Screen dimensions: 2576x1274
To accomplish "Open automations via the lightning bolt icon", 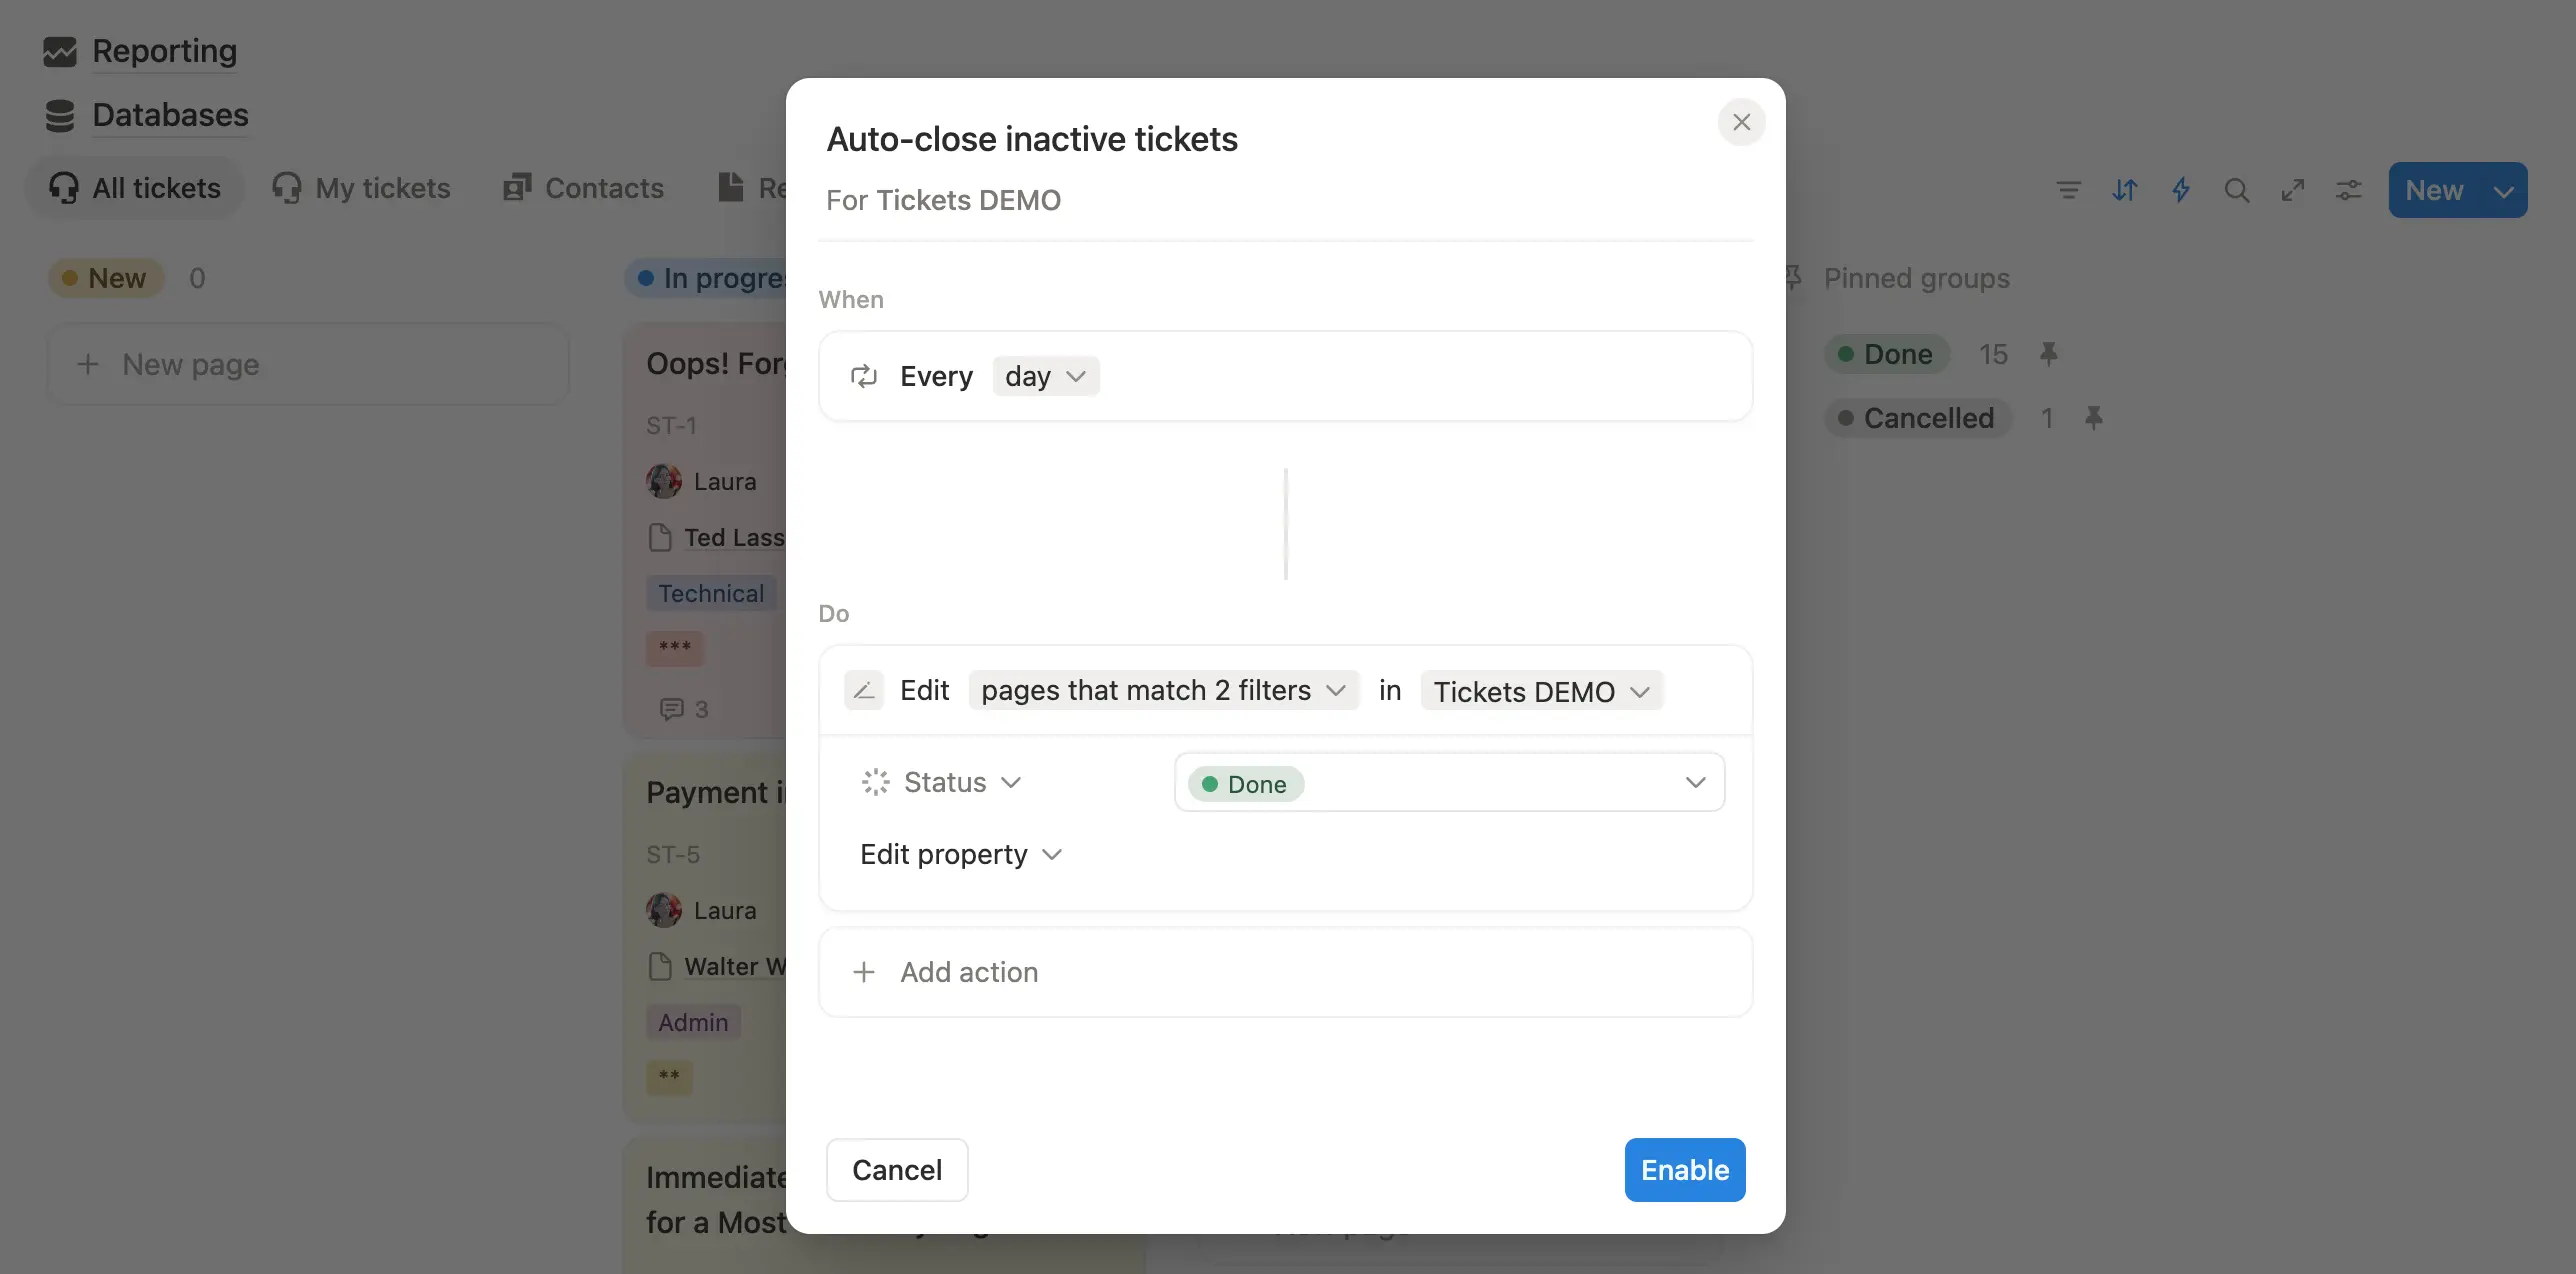I will point(2182,189).
